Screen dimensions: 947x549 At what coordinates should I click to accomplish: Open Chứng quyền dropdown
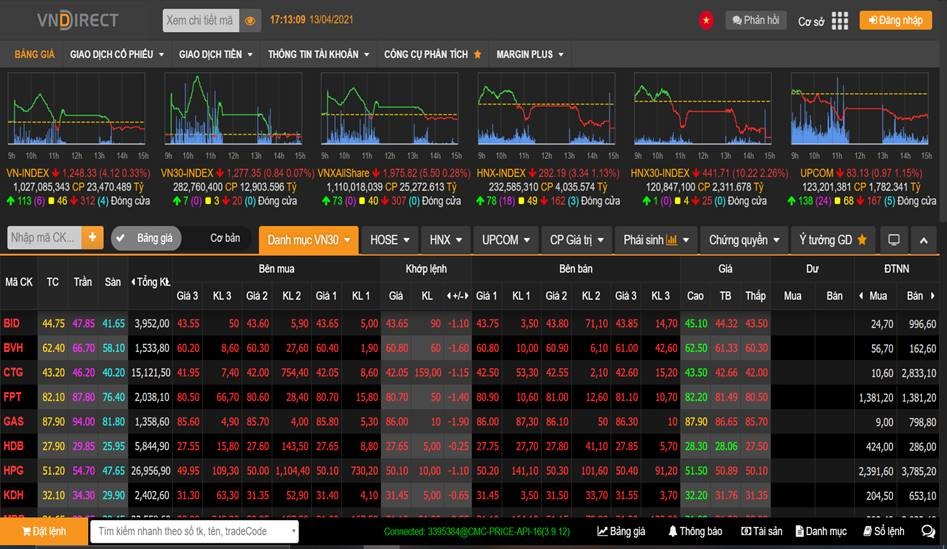pyautogui.click(x=744, y=240)
